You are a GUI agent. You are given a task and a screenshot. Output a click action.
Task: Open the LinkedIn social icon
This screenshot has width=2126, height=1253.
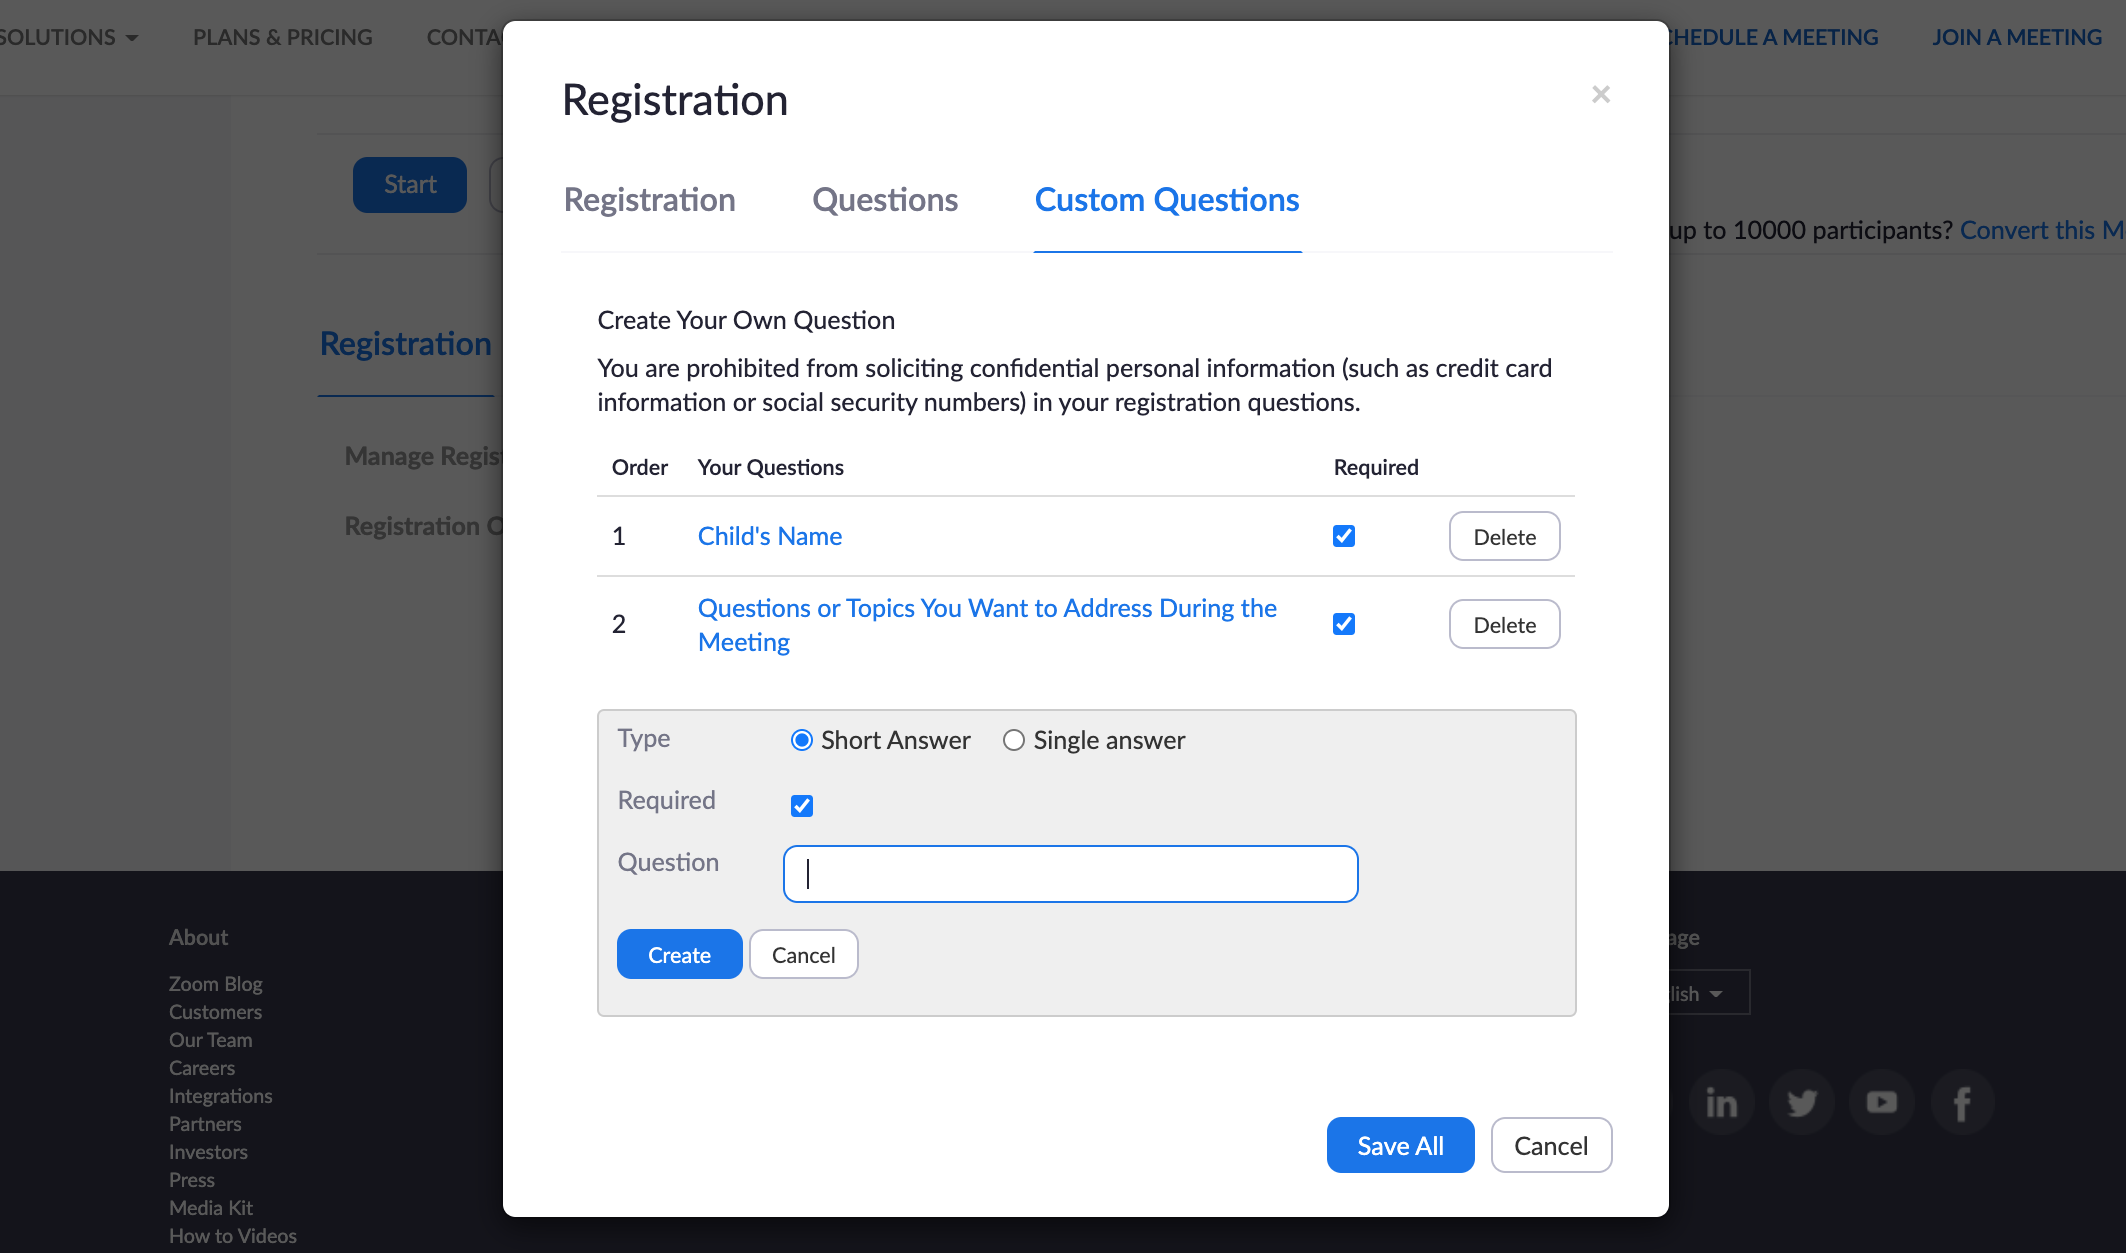pyautogui.click(x=1721, y=1102)
